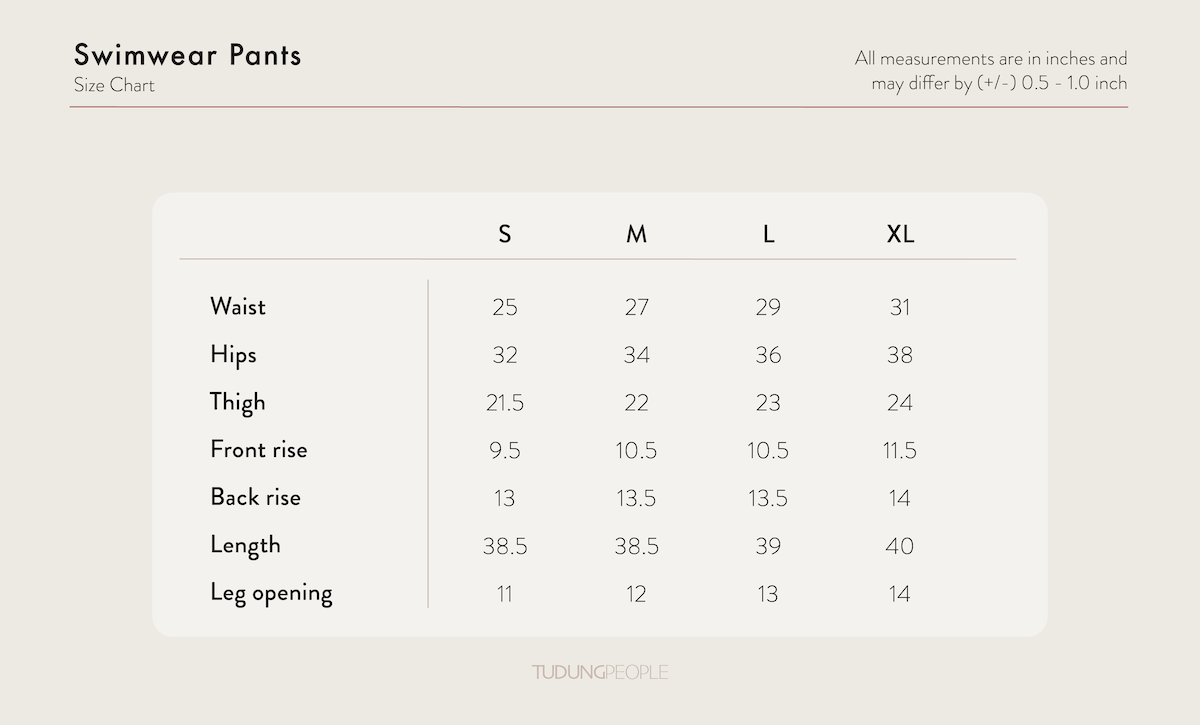Click the Length row label

(245, 545)
